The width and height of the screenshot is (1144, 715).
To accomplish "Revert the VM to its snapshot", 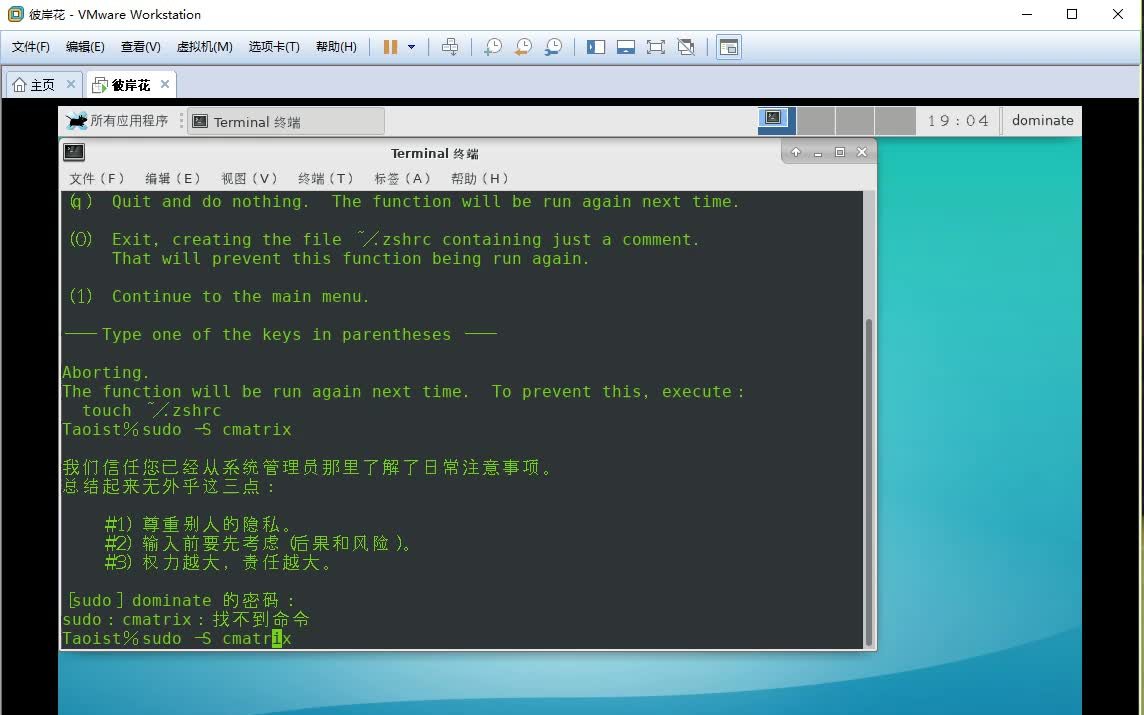I will 522,46.
